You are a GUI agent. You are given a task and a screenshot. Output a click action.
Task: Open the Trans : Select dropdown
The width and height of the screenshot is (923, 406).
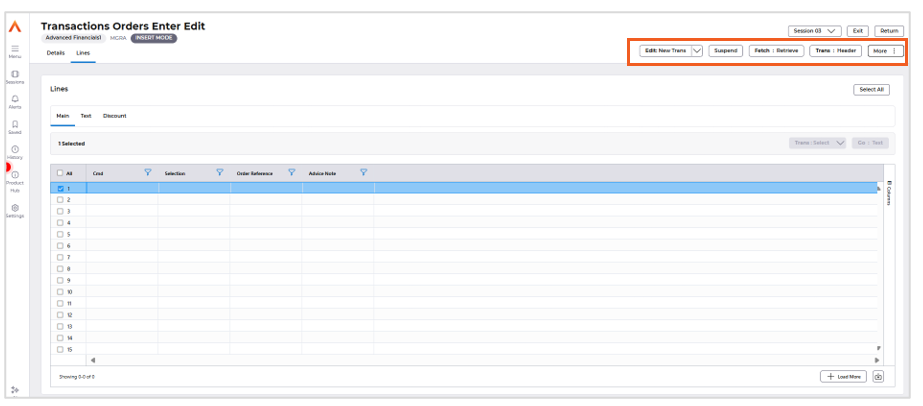coord(817,143)
